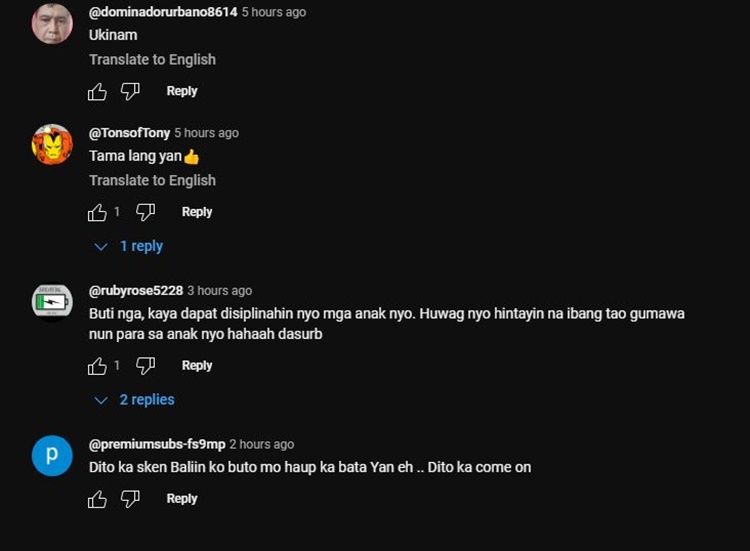Open the blue "p" avatar of @premiumsubs-fs9mp
Image resolution: width=750 pixels, height=551 pixels.
pyautogui.click(x=52, y=456)
